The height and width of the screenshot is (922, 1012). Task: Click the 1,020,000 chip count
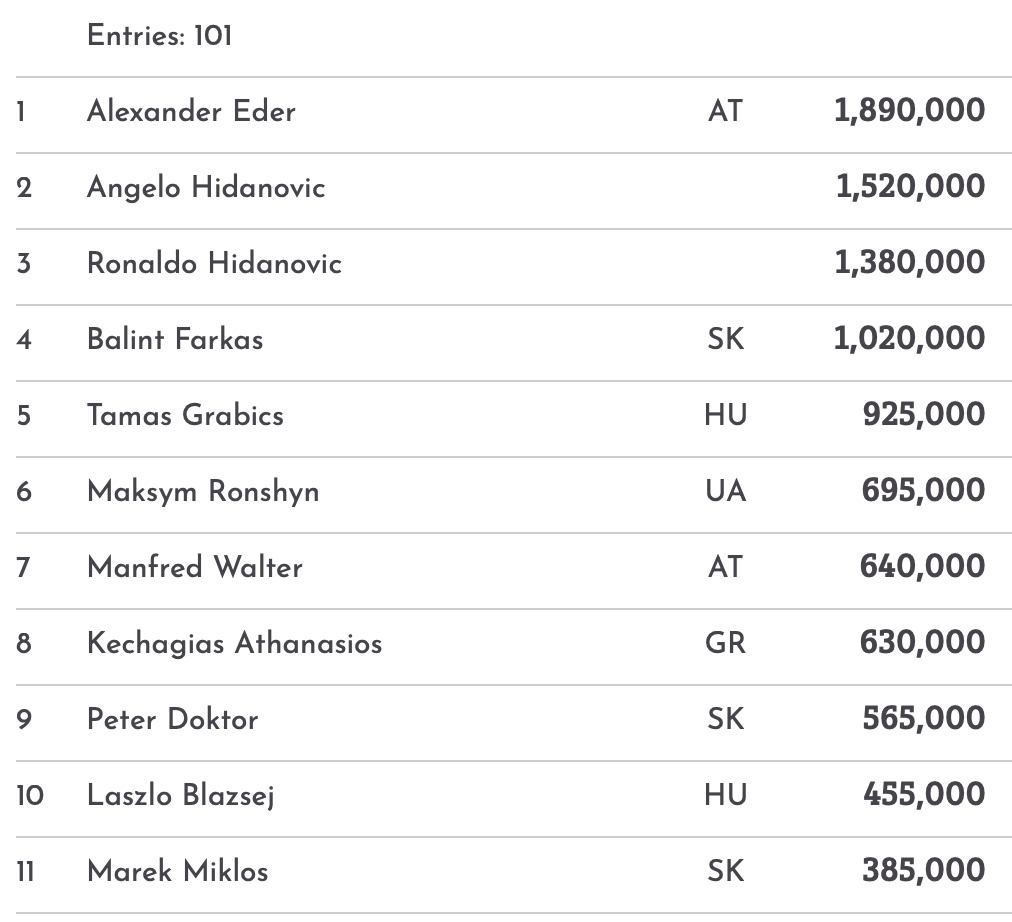909,339
